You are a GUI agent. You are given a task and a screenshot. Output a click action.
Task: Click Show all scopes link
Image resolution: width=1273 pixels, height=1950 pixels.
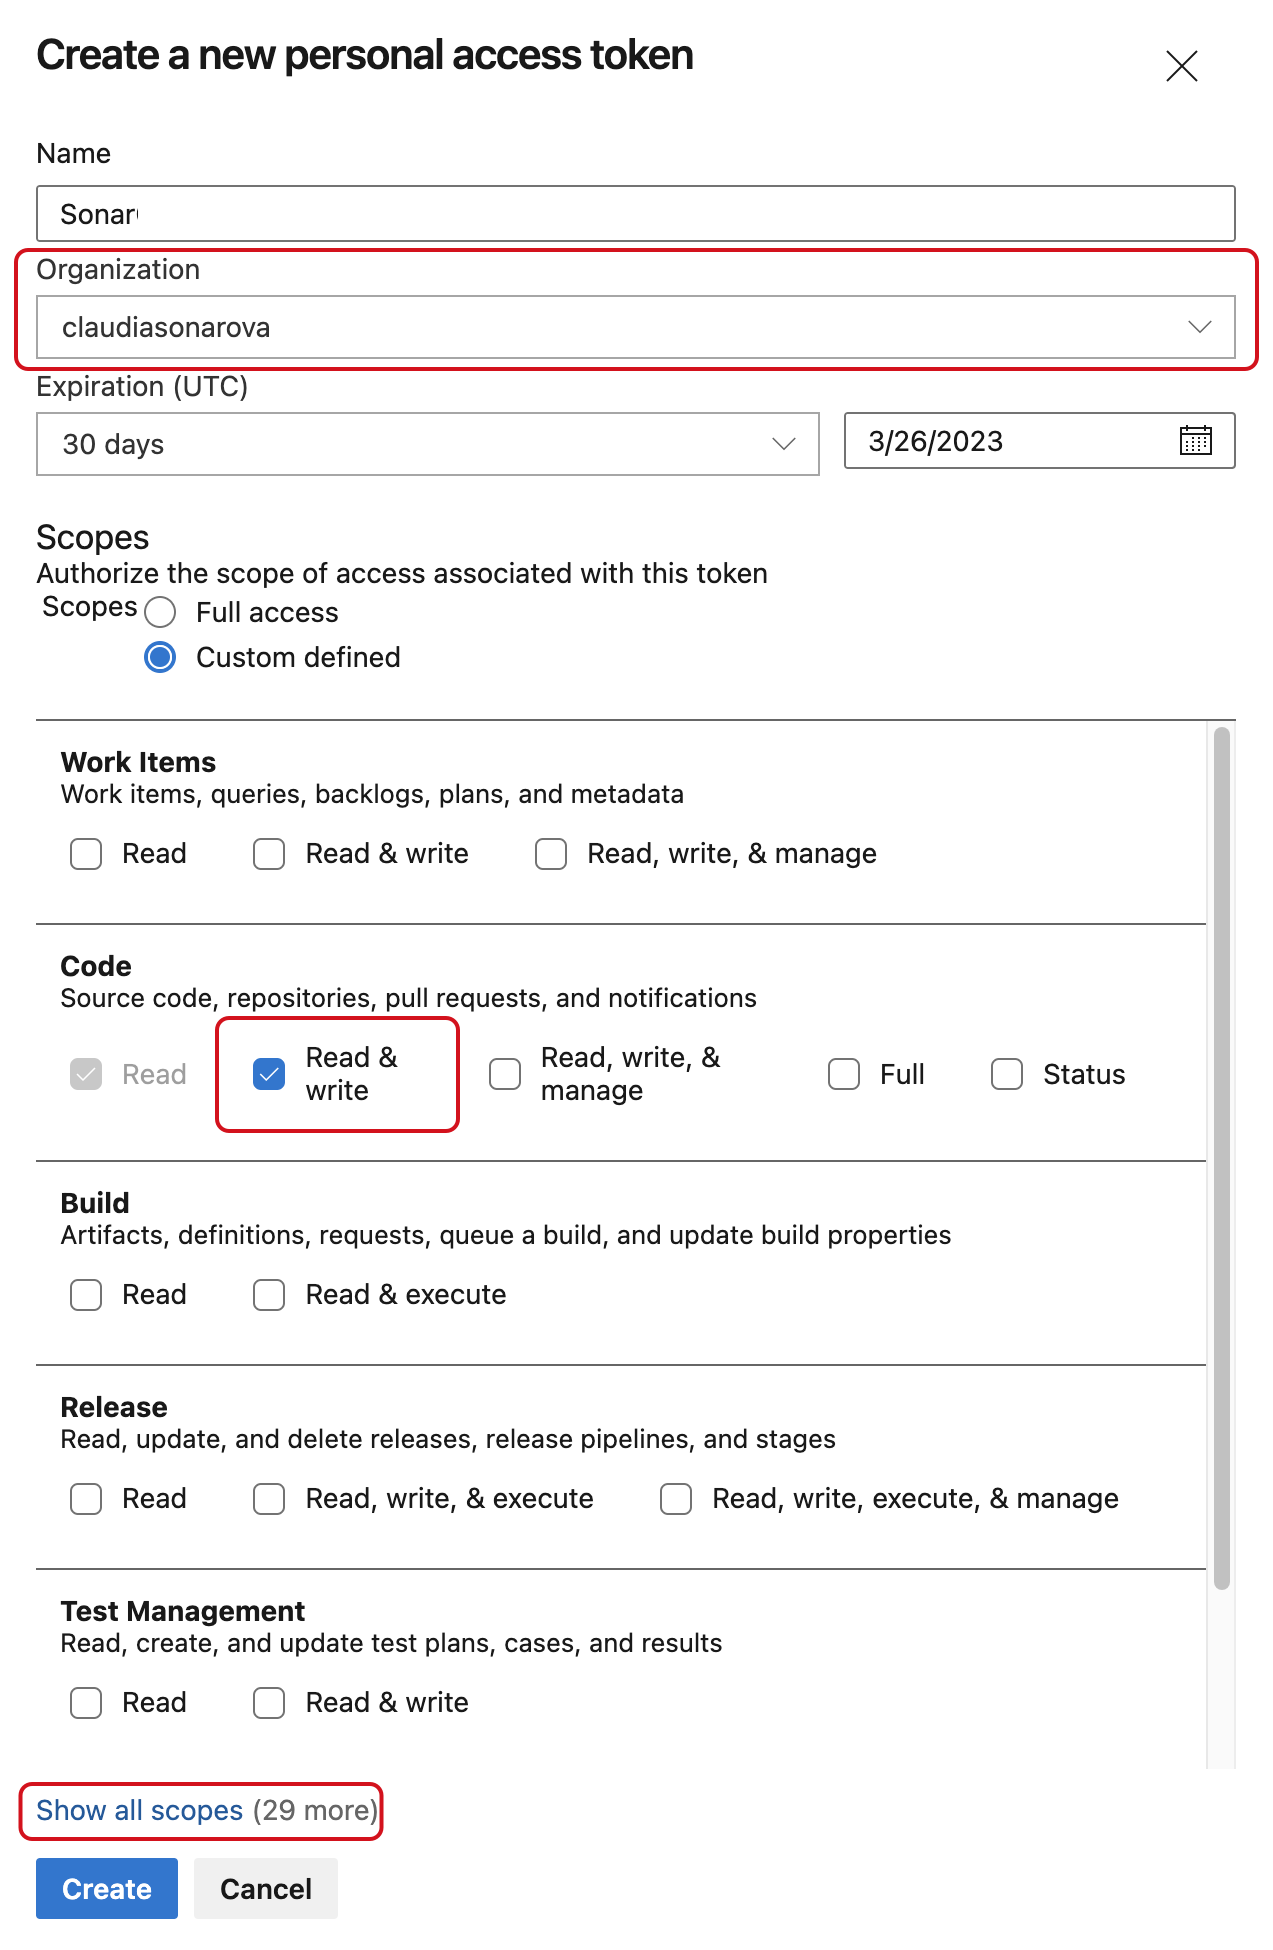coord(140,1810)
